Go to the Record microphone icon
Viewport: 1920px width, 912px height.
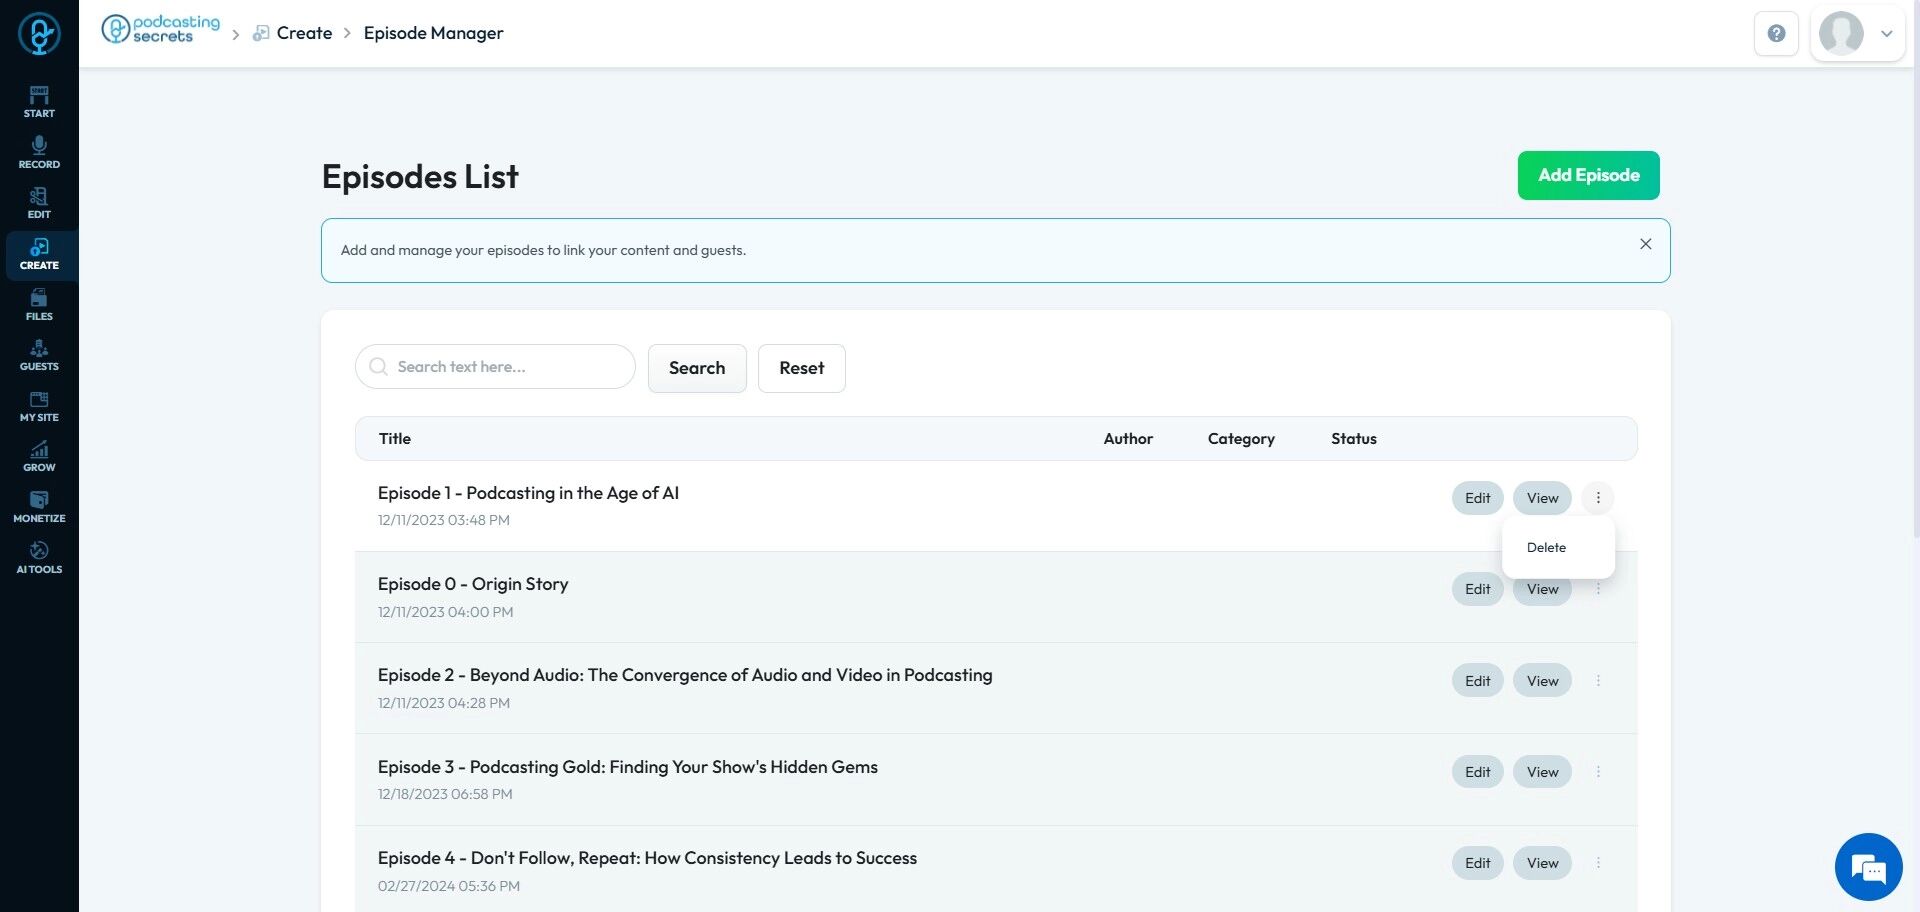click(x=39, y=152)
